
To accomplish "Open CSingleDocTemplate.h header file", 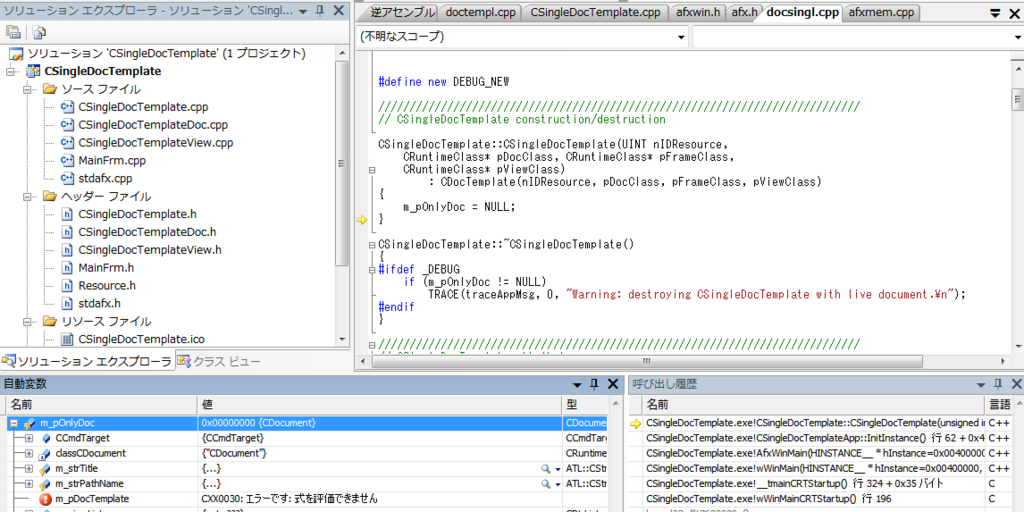I will tap(137, 214).
